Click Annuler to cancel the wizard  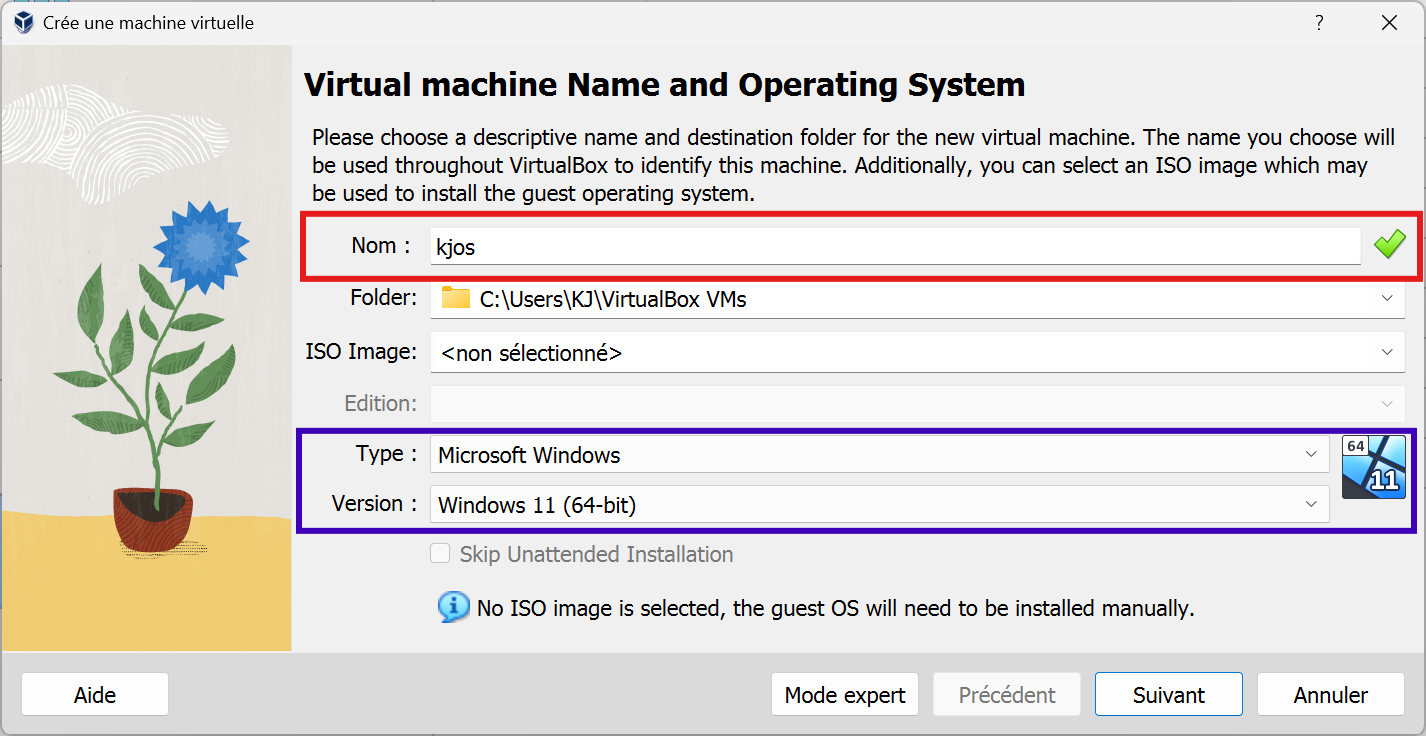point(1331,695)
